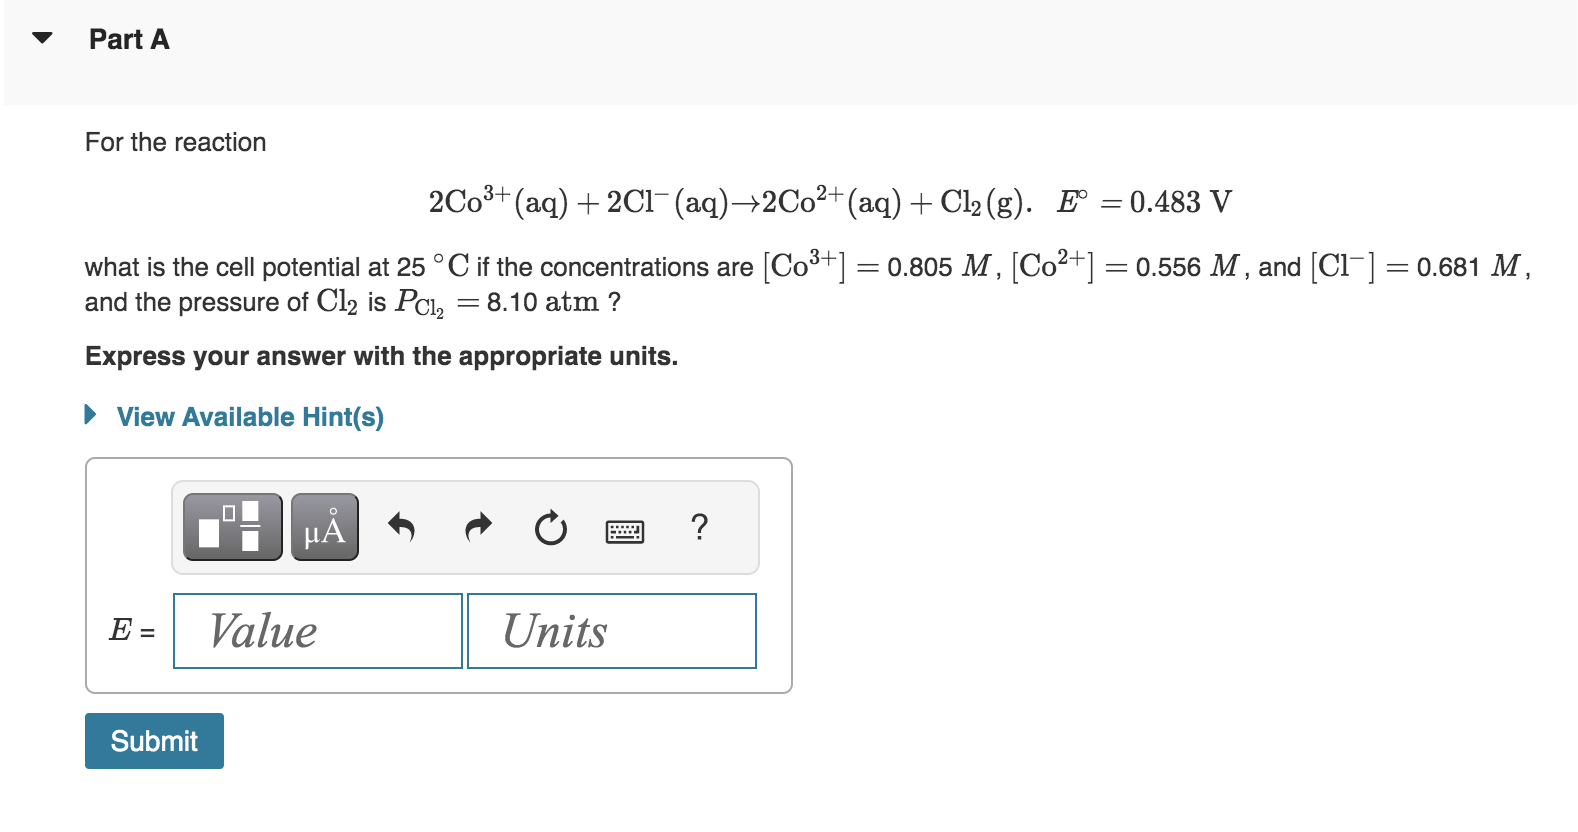Open the answer template palette

[231, 528]
